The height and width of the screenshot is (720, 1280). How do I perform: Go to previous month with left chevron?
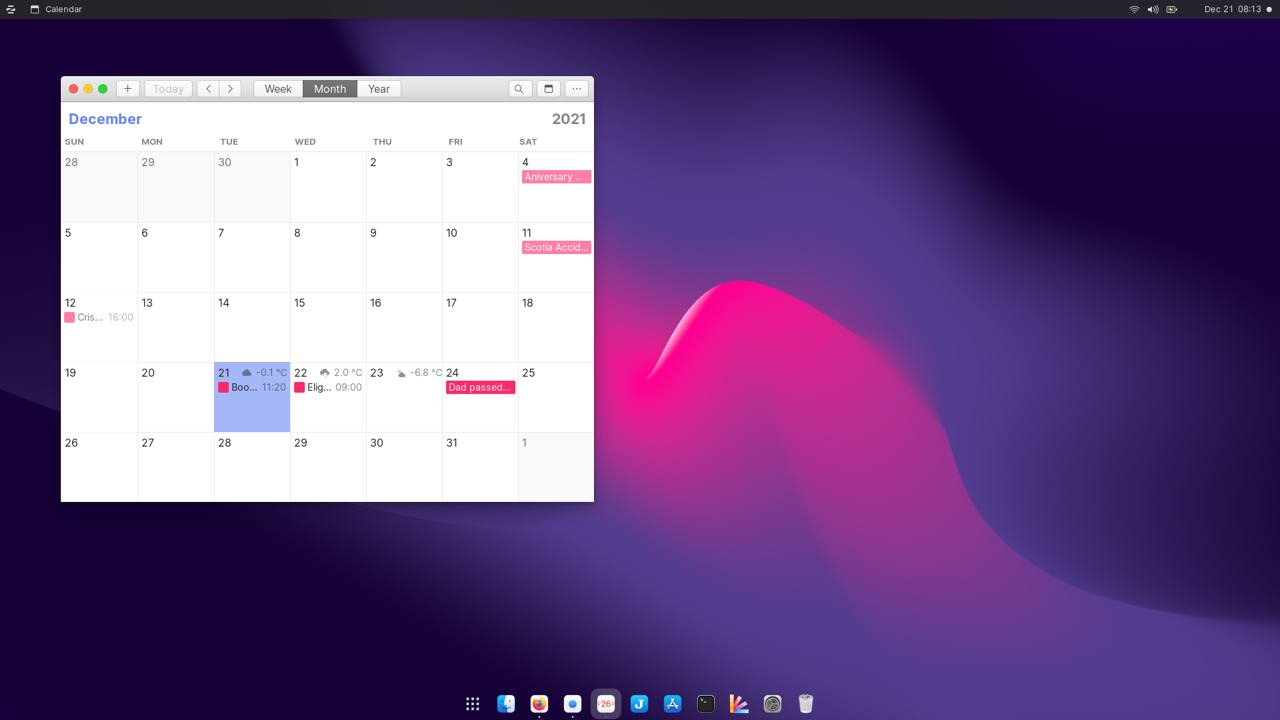pos(208,89)
